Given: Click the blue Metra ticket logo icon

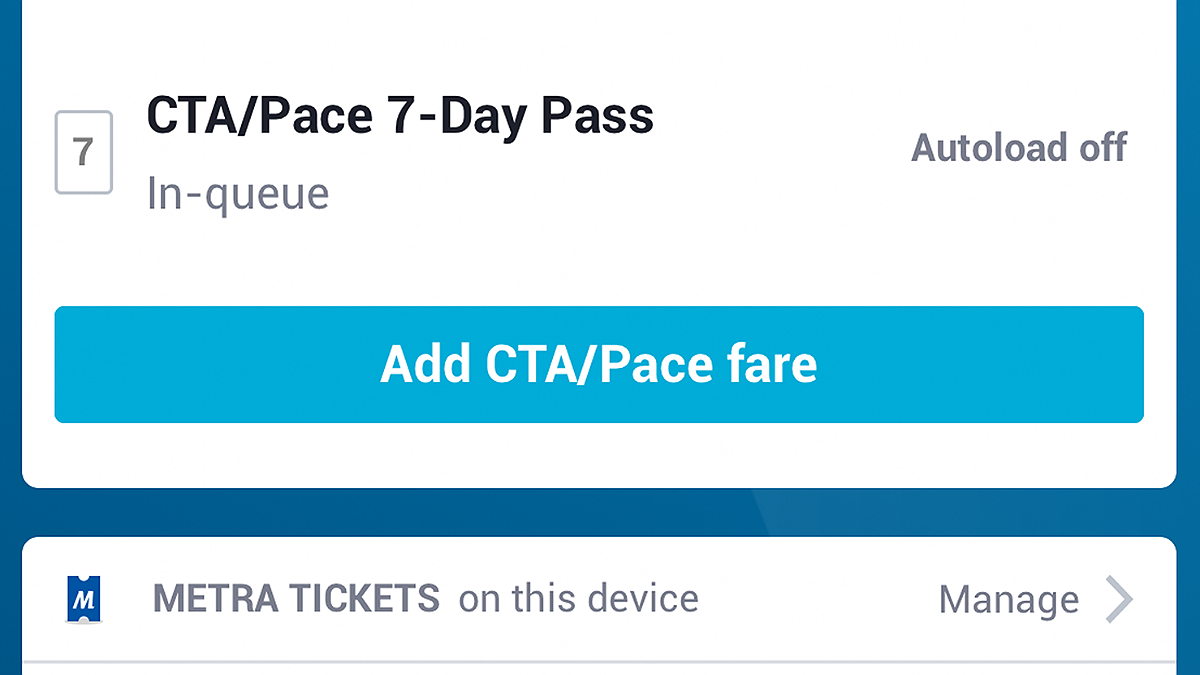Looking at the screenshot, I should pos(86,600).
